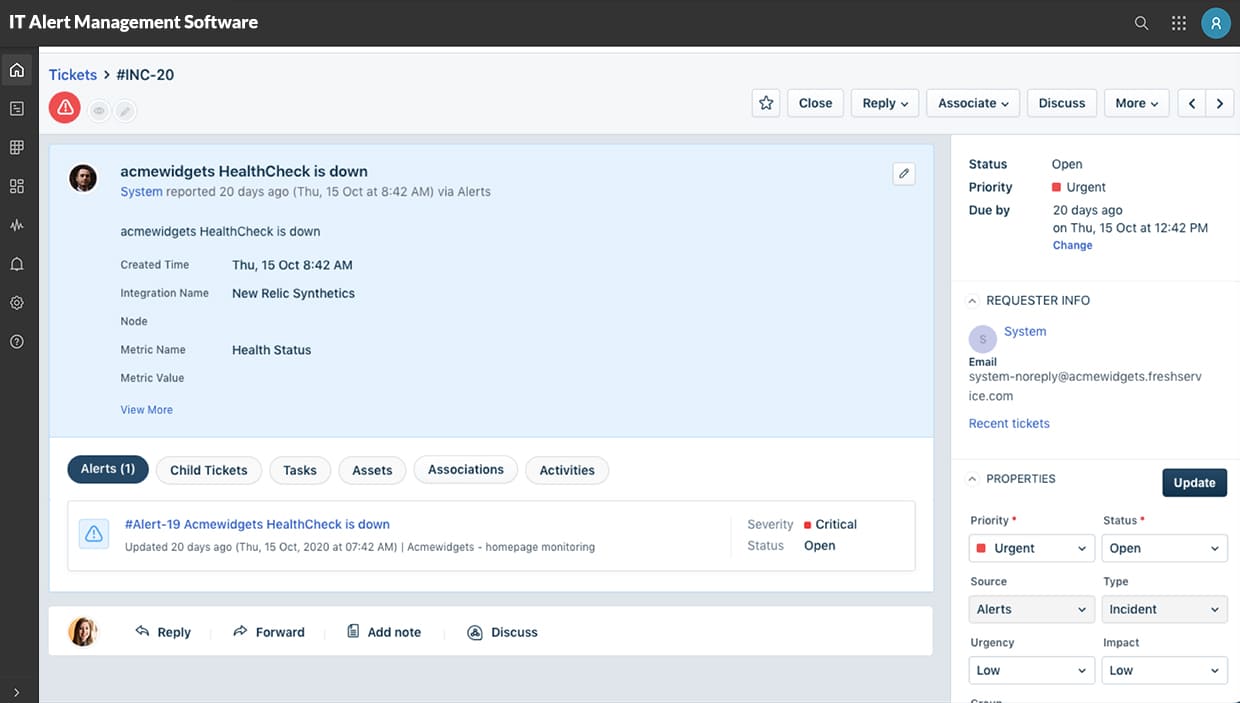Toggle the watch eye icon on the ticket

(x=97, y=110)
